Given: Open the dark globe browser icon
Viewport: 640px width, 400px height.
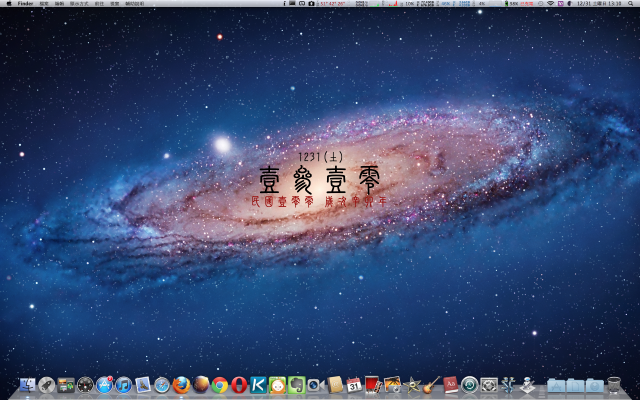Looking at the screenshot, I should tap(200, 385).
